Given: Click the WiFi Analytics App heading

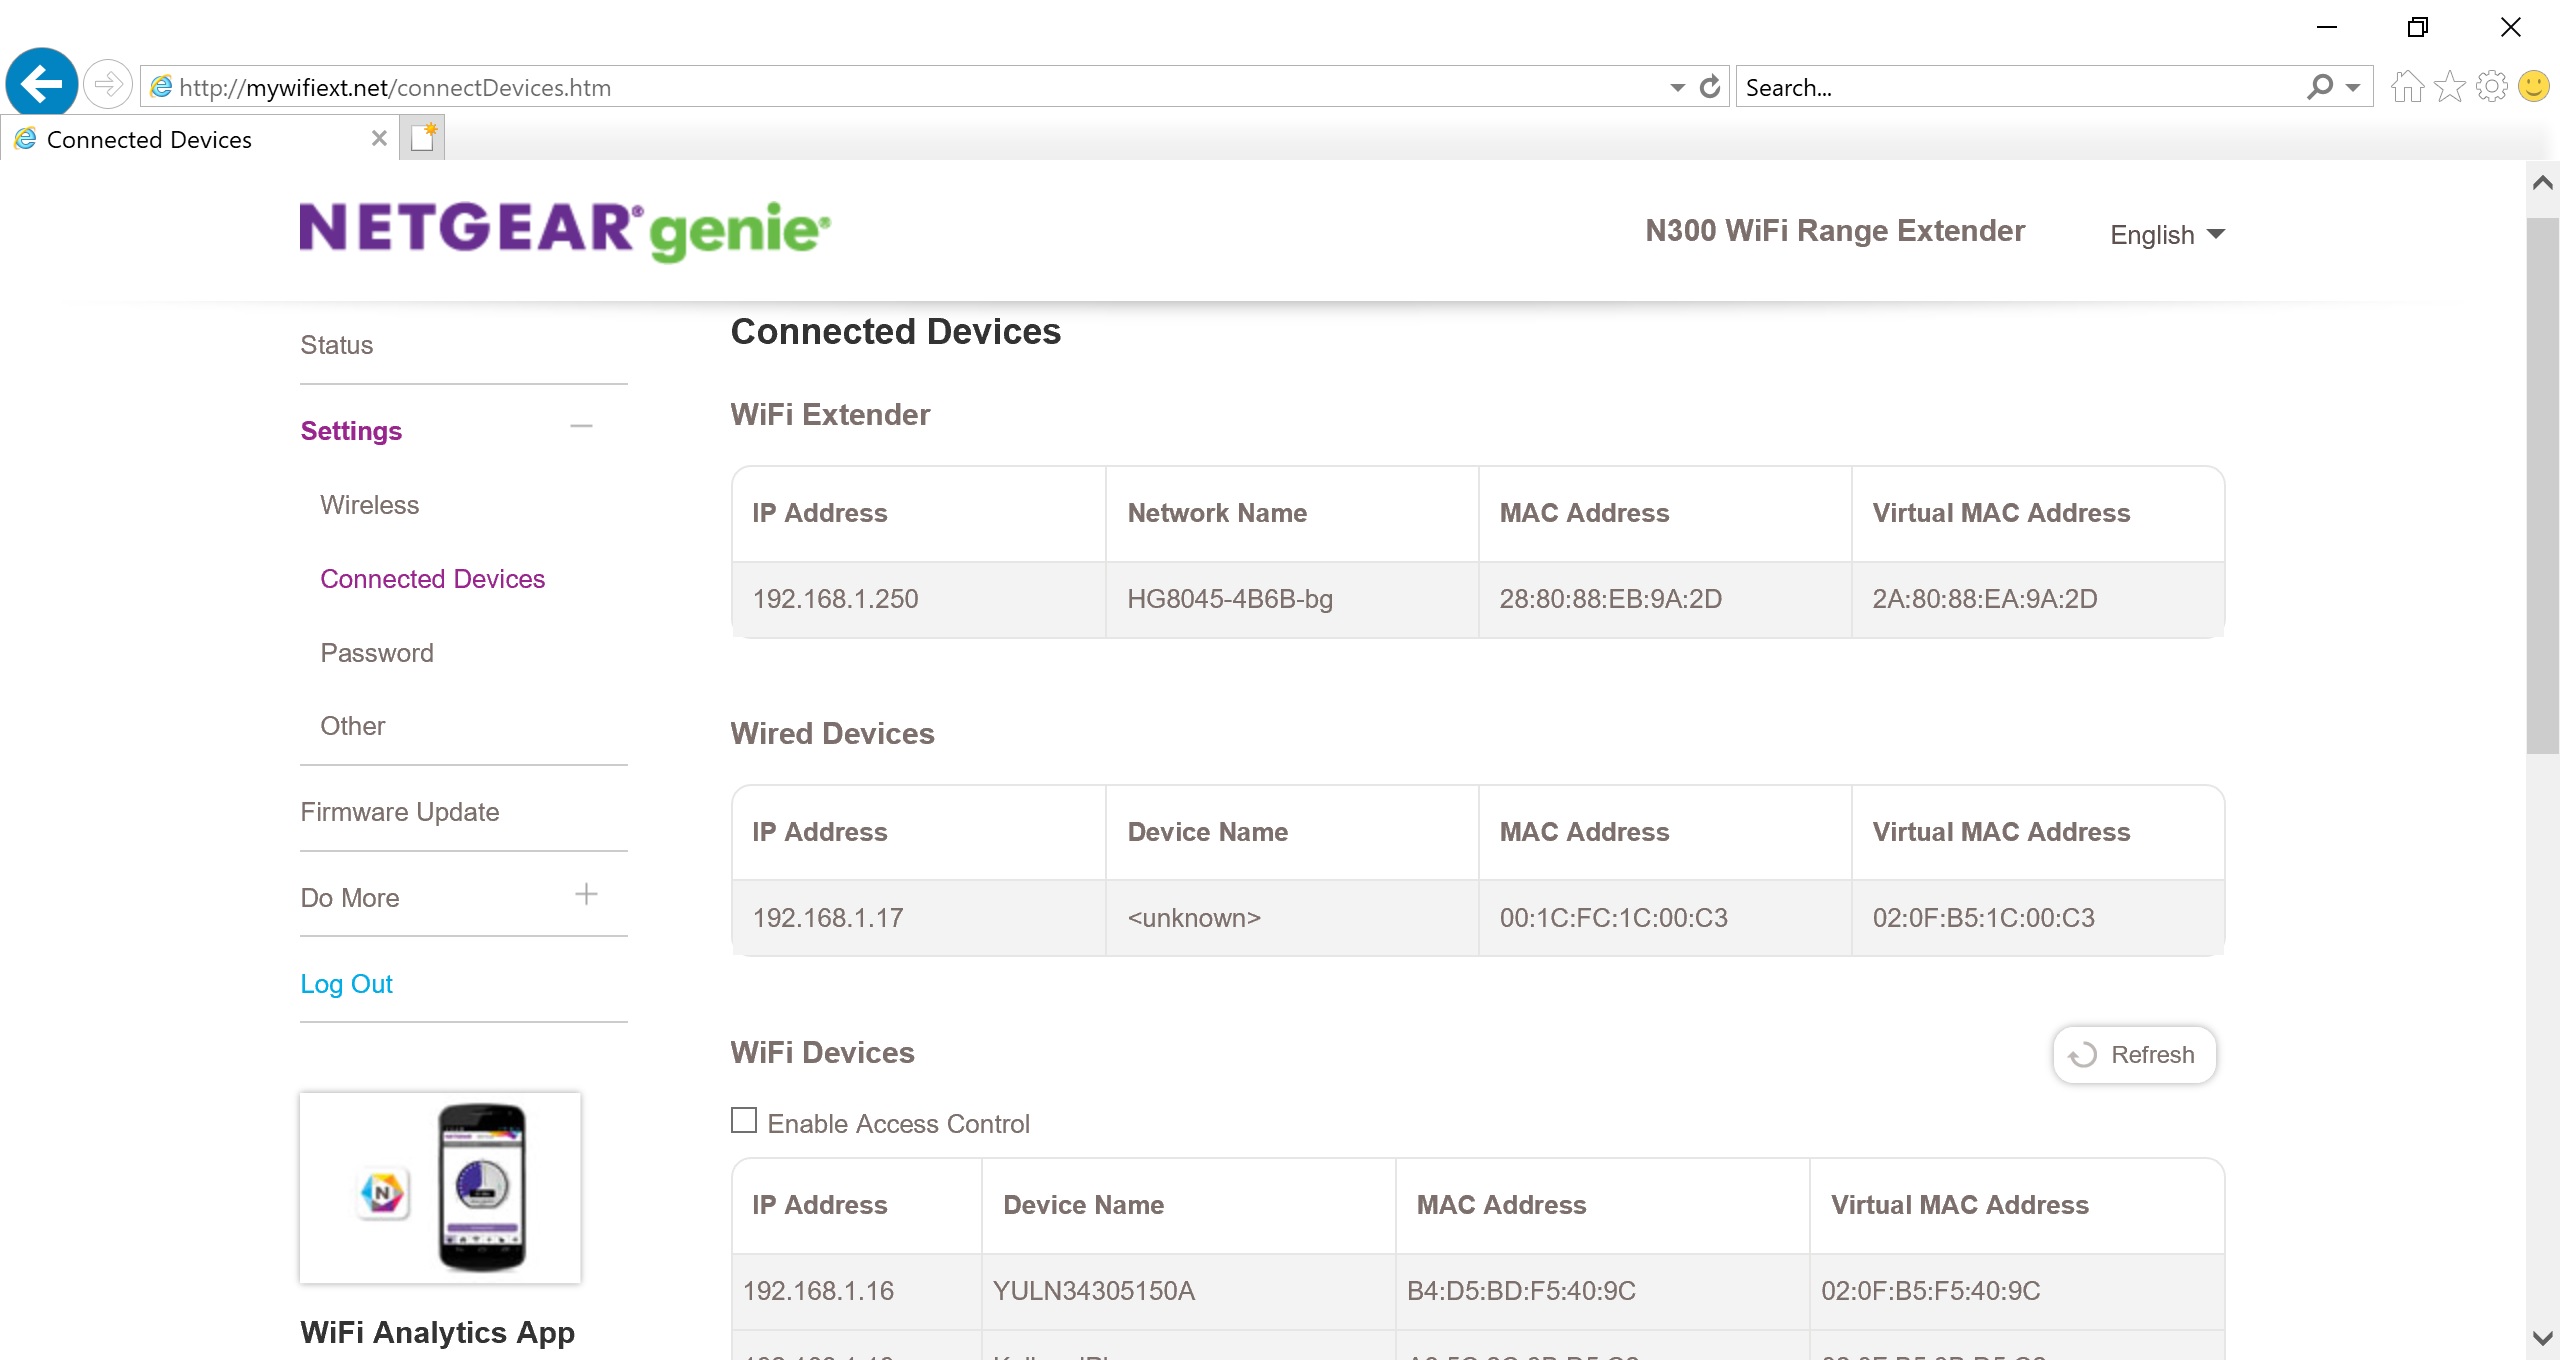Looking at the screenshot, I should [x=438, y=1333].
